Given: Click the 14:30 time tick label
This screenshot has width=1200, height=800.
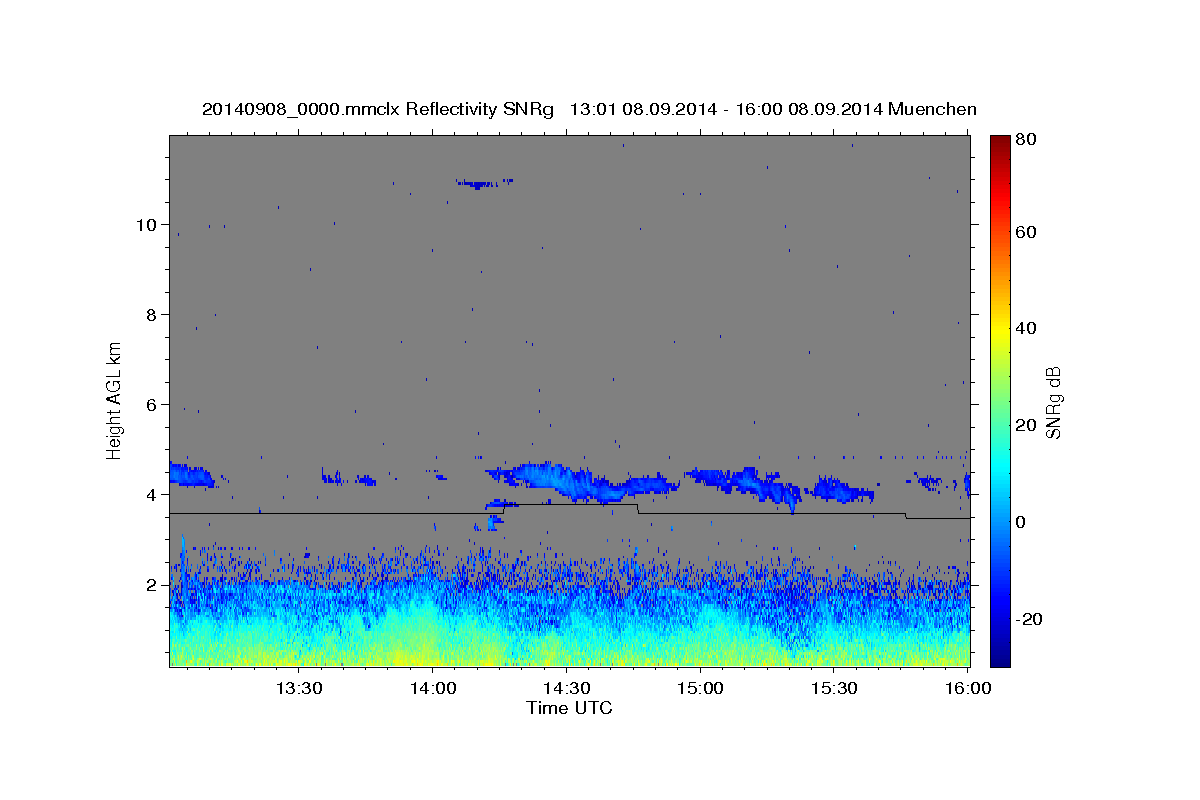Looking at the screenshot, I should tap(566, 689).
